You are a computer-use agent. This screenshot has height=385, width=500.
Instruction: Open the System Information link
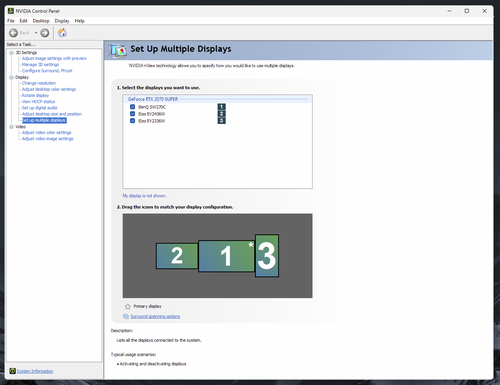(x=35, y=371)
